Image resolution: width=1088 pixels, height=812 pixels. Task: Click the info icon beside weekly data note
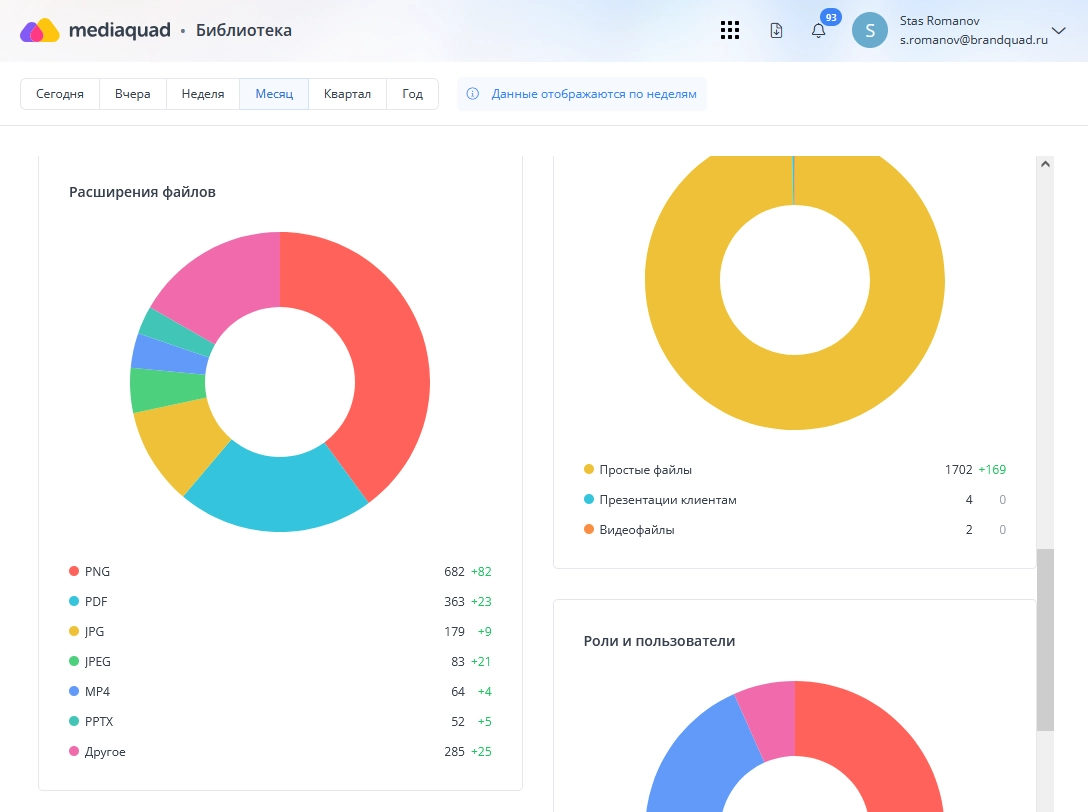tap(473, 94)
